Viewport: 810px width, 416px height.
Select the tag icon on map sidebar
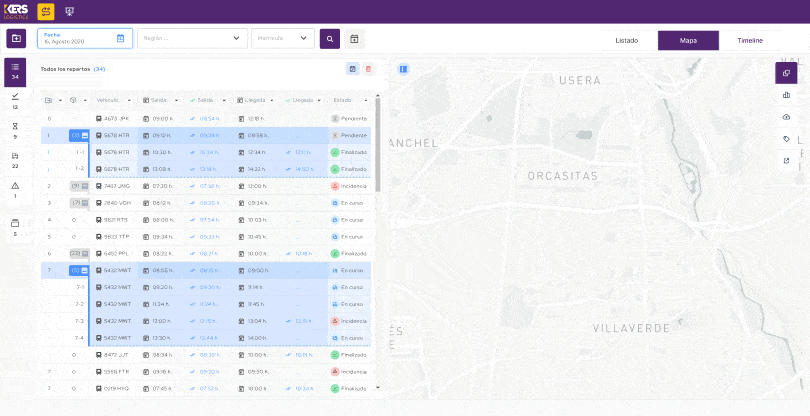786,139
